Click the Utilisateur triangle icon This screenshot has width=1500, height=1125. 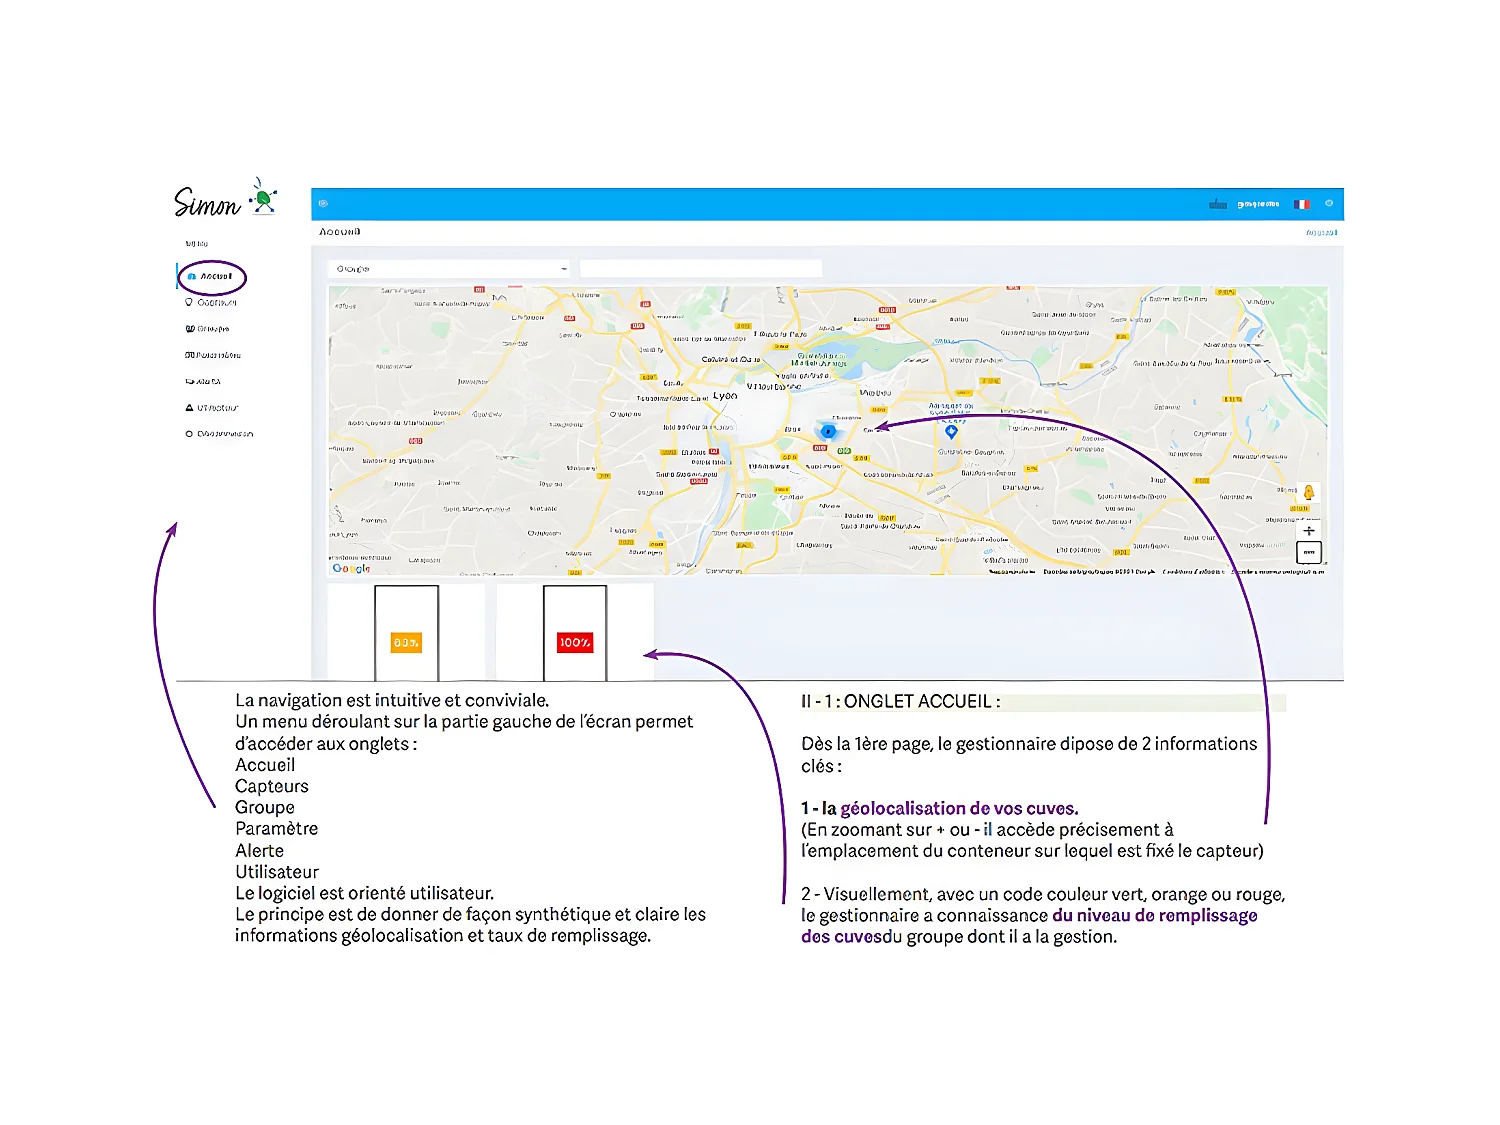click(x=190, y=408)
